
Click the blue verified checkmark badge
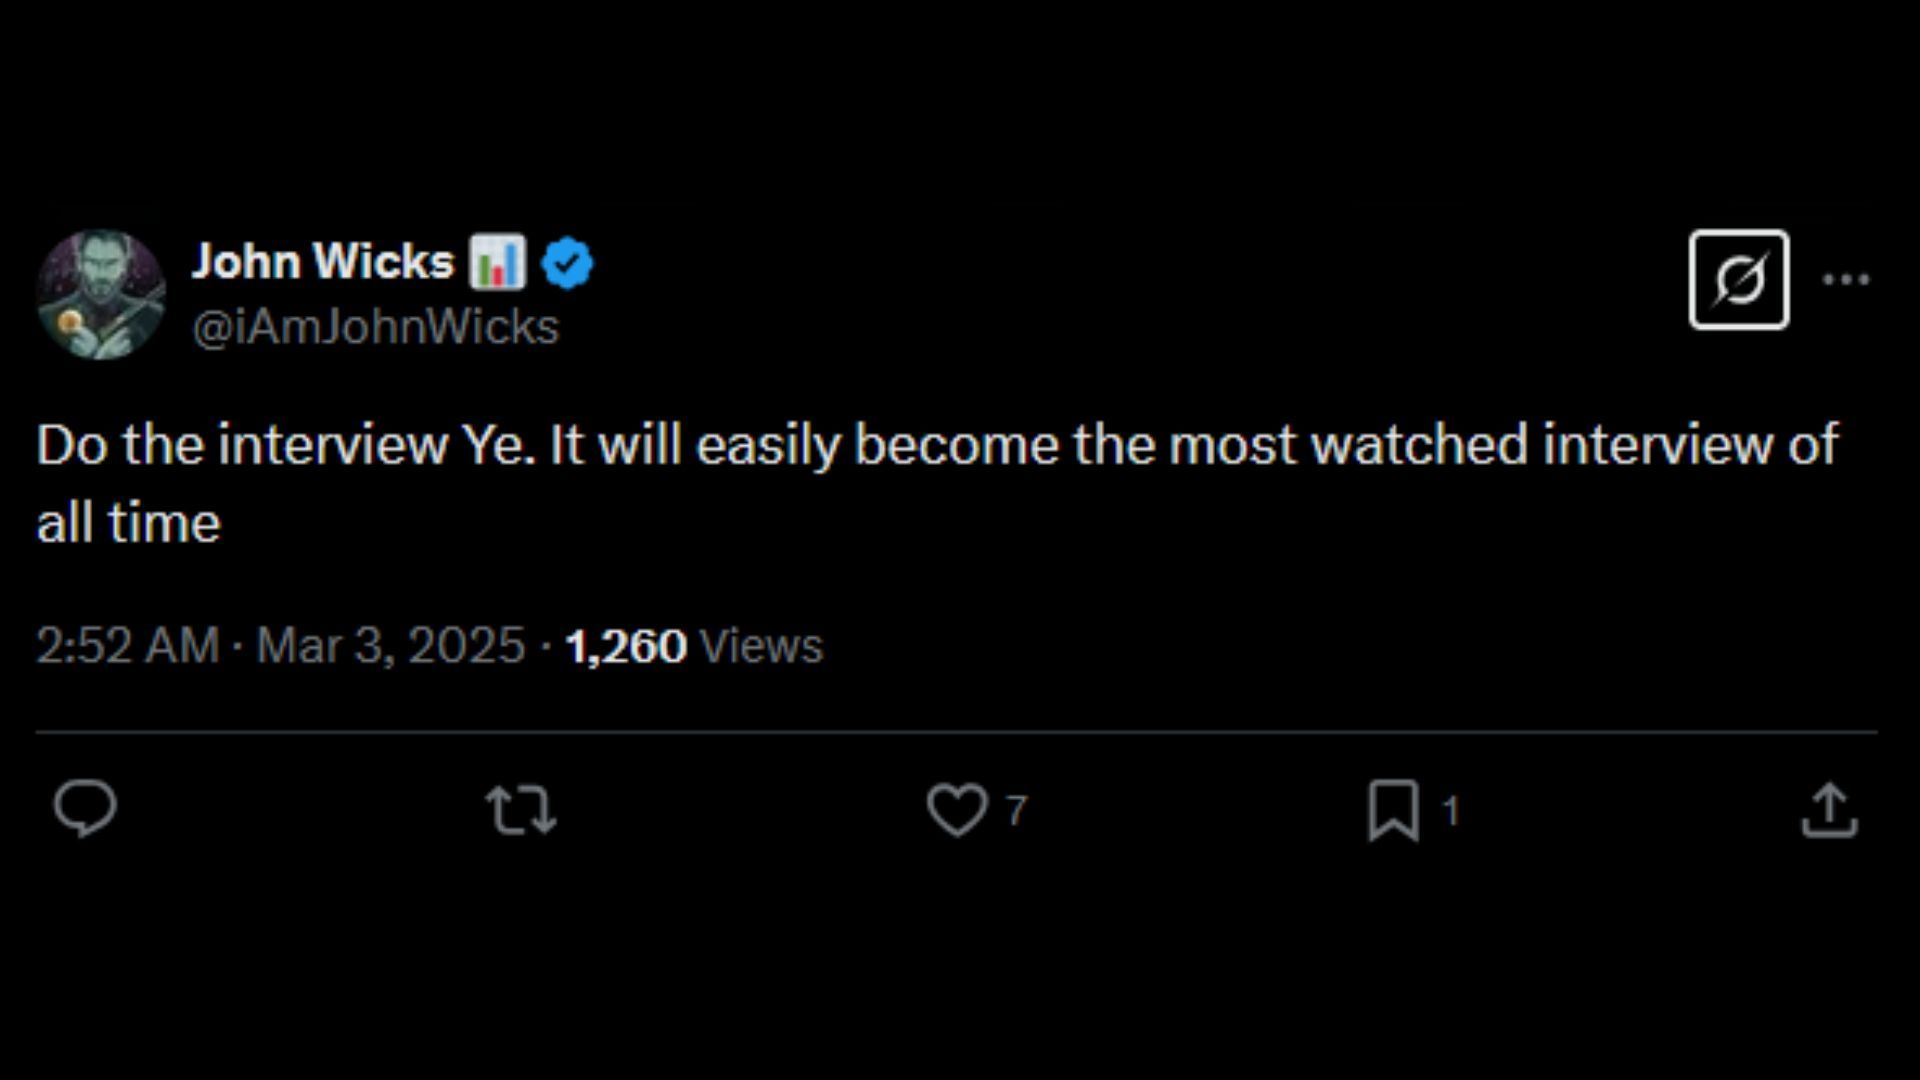(x=567, y=263)
